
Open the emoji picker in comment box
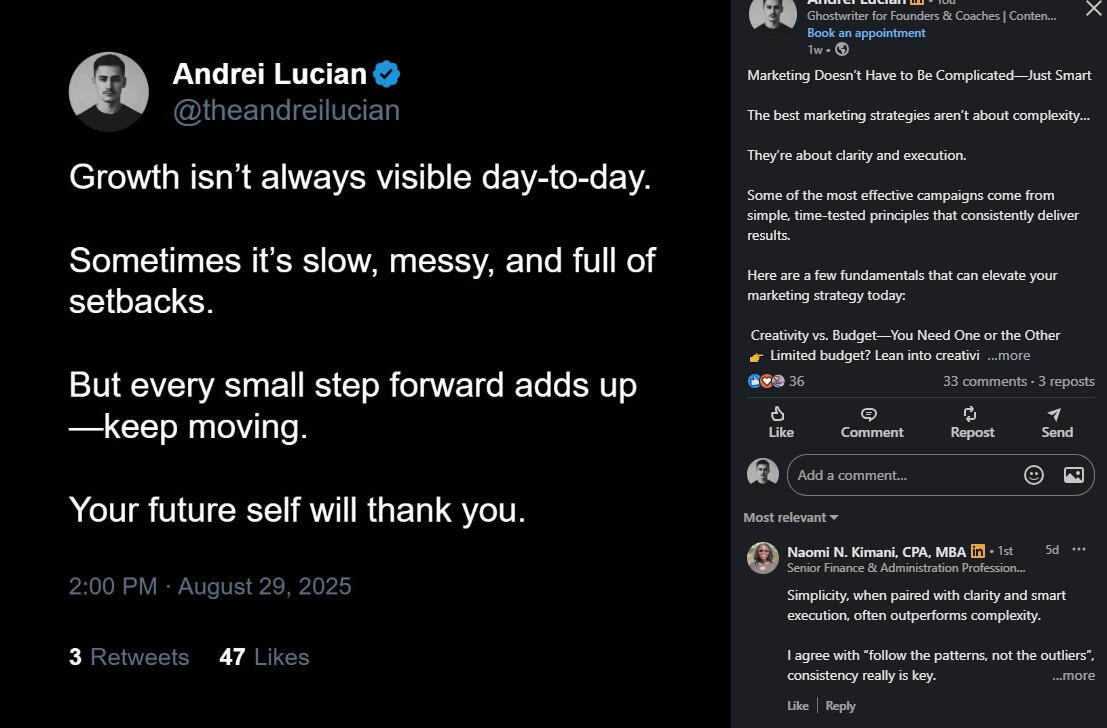[x=1034, y=475]
